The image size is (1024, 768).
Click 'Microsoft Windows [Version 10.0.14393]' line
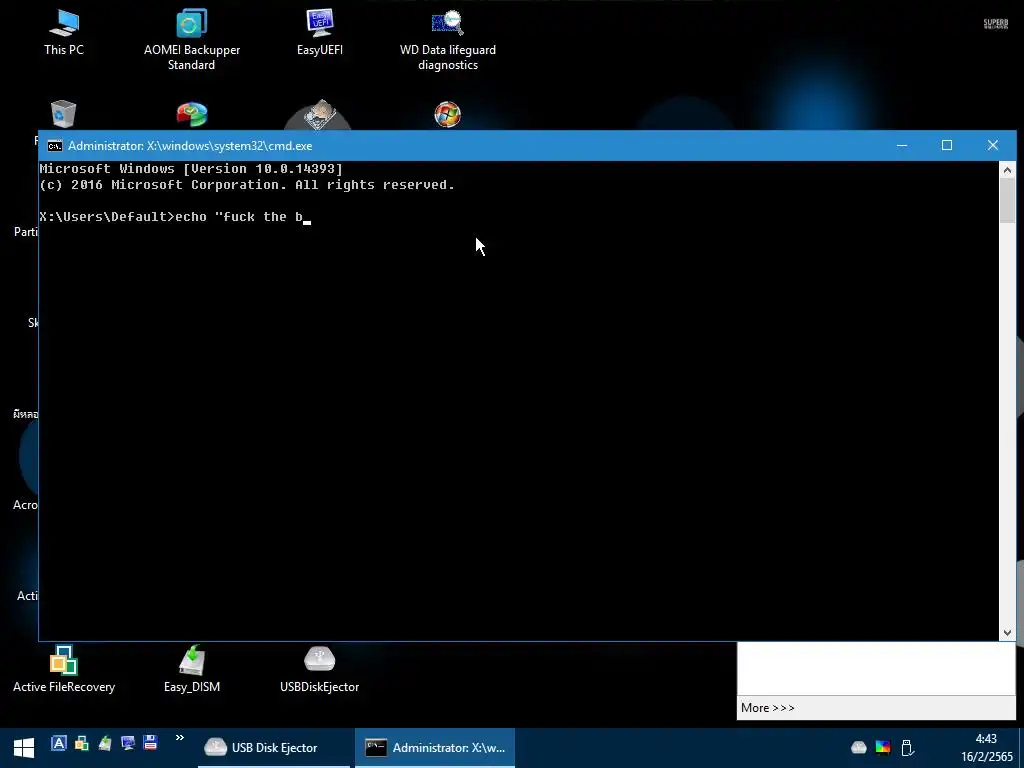click(x=191, y=168)
